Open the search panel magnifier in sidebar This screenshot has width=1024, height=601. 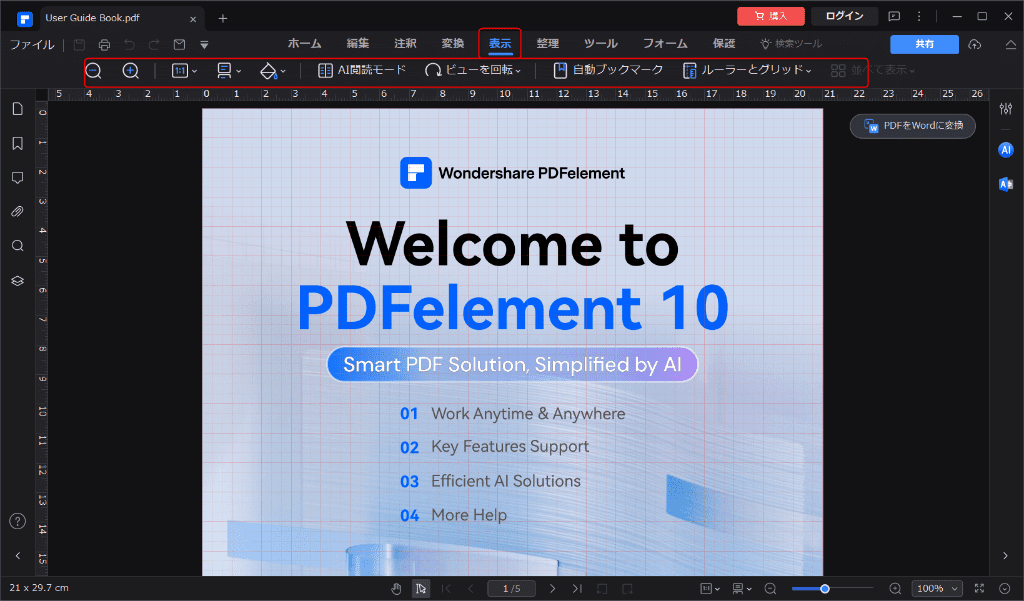click(18, 246)
